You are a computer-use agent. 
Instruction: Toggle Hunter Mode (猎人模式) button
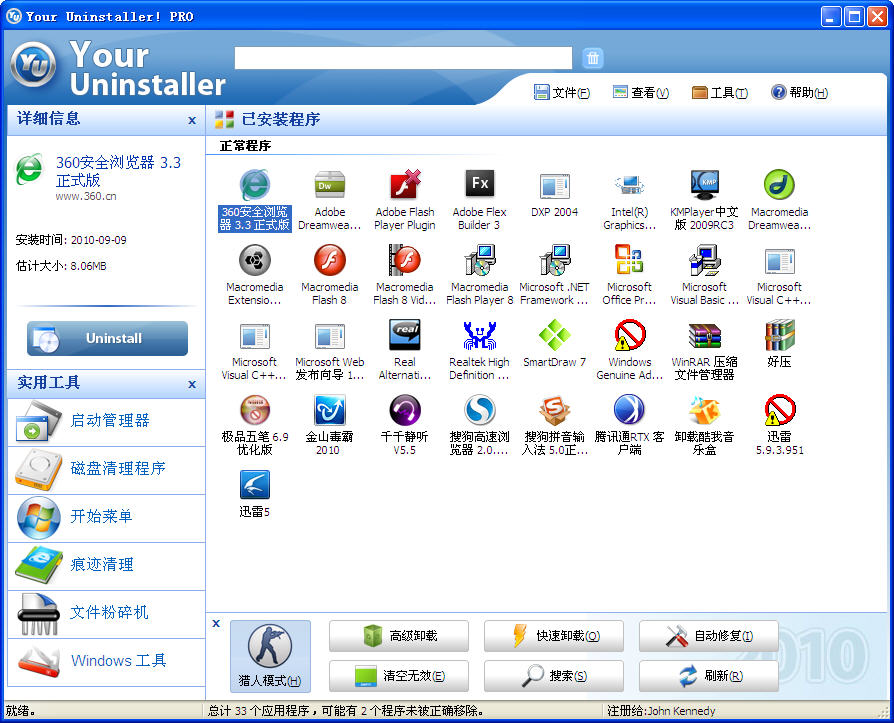tap(270, 656)
